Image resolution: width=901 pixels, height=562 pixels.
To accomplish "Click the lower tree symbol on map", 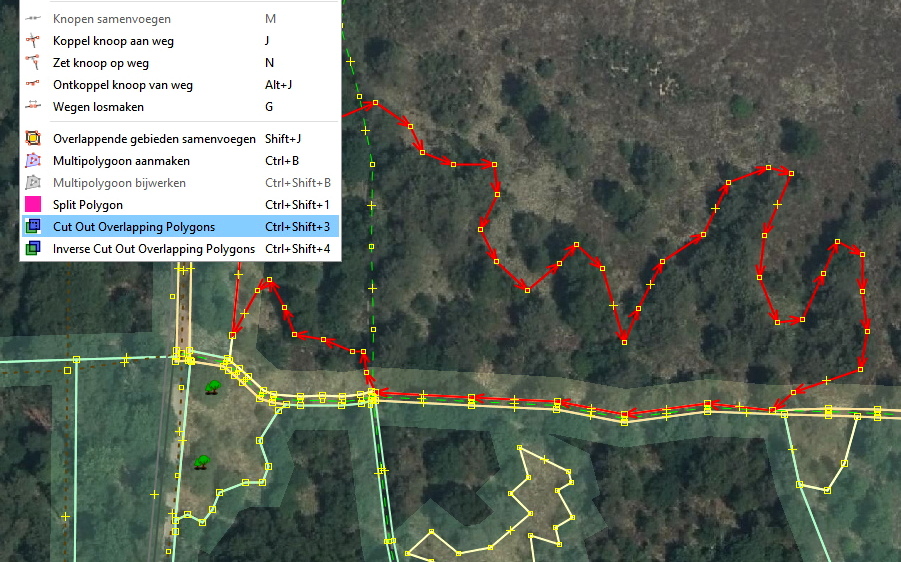I will point(201,462).
